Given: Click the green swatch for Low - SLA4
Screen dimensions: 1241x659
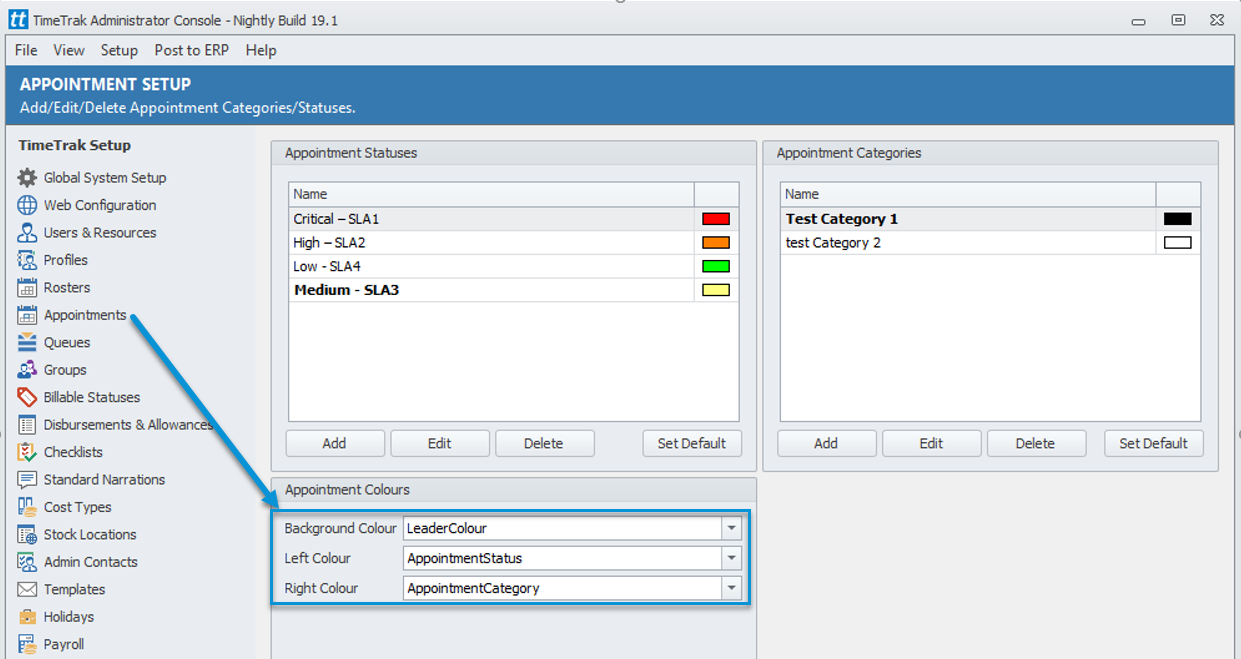Looking at the screenshot, I should (x=716, y=267).
